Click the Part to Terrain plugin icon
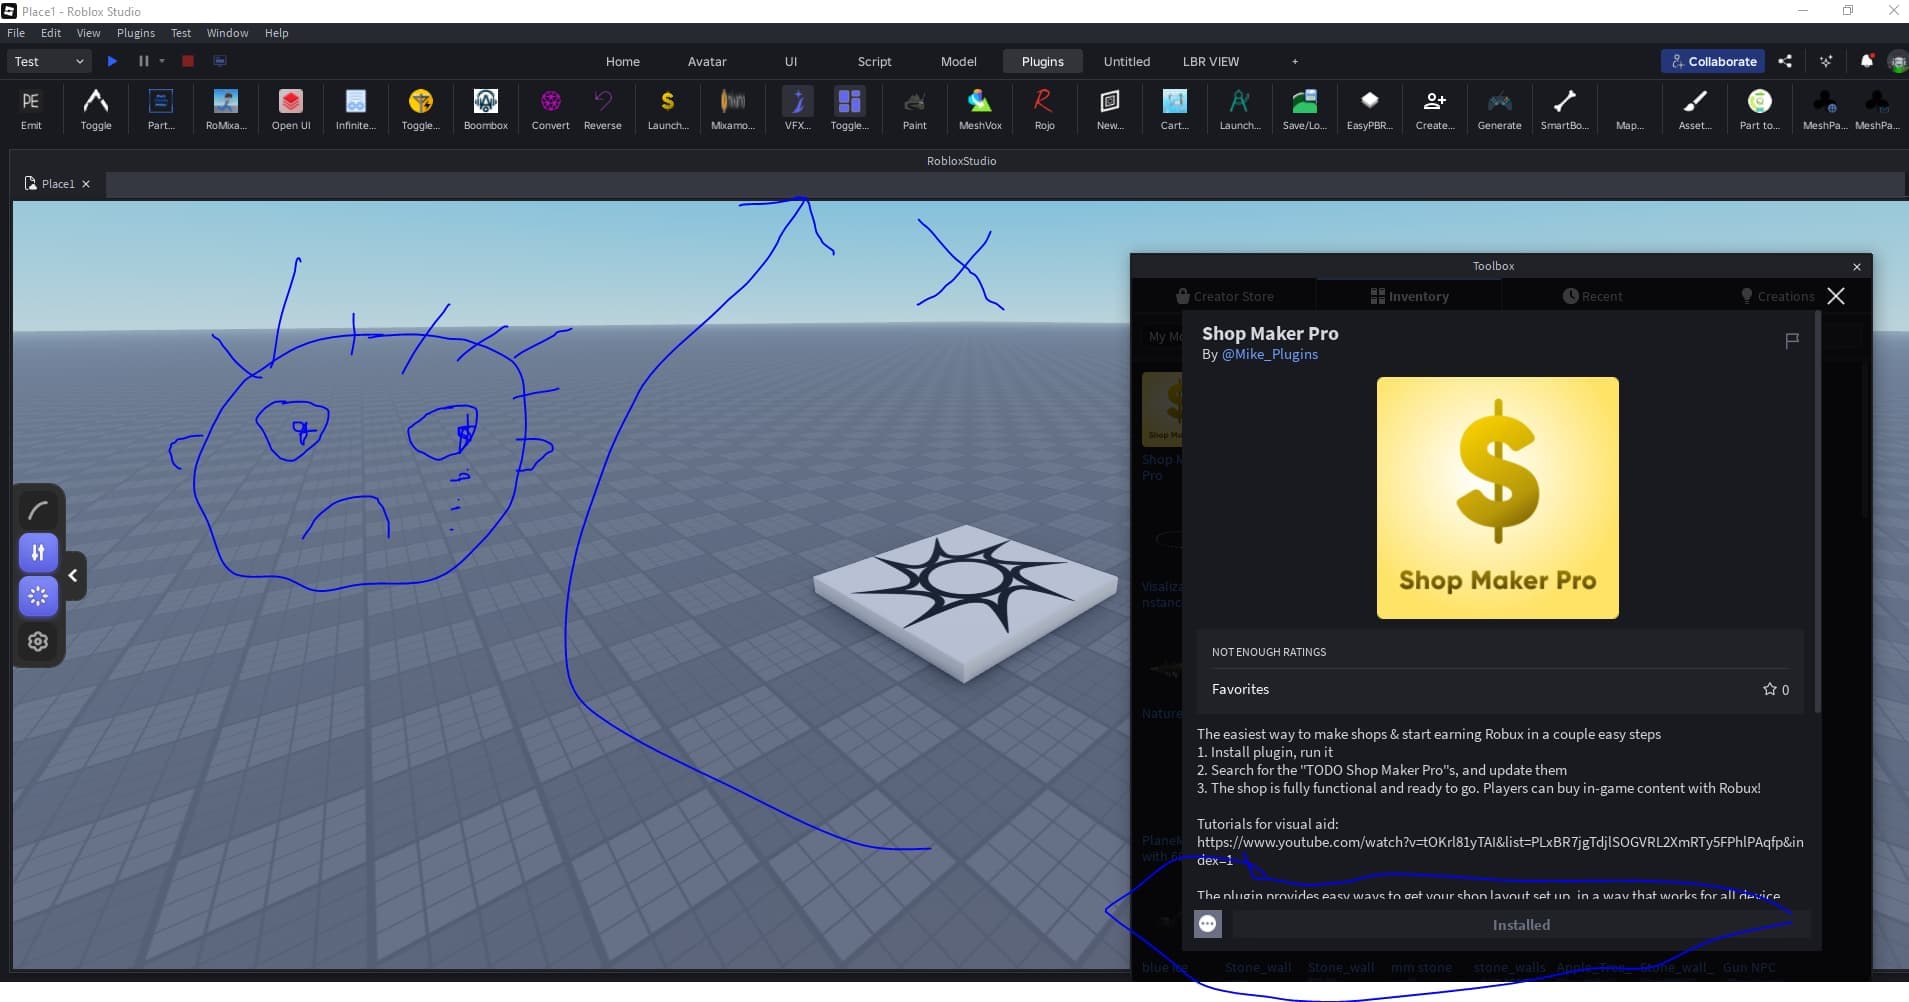 pyautogui.click(x=1759, y=108)
